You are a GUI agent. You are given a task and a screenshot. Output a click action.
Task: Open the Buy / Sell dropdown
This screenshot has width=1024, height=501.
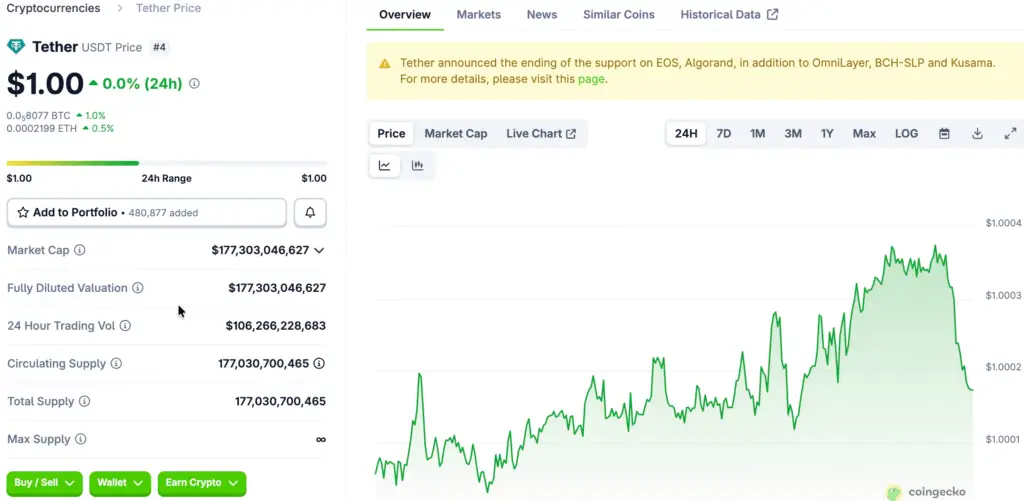[45, 483]
